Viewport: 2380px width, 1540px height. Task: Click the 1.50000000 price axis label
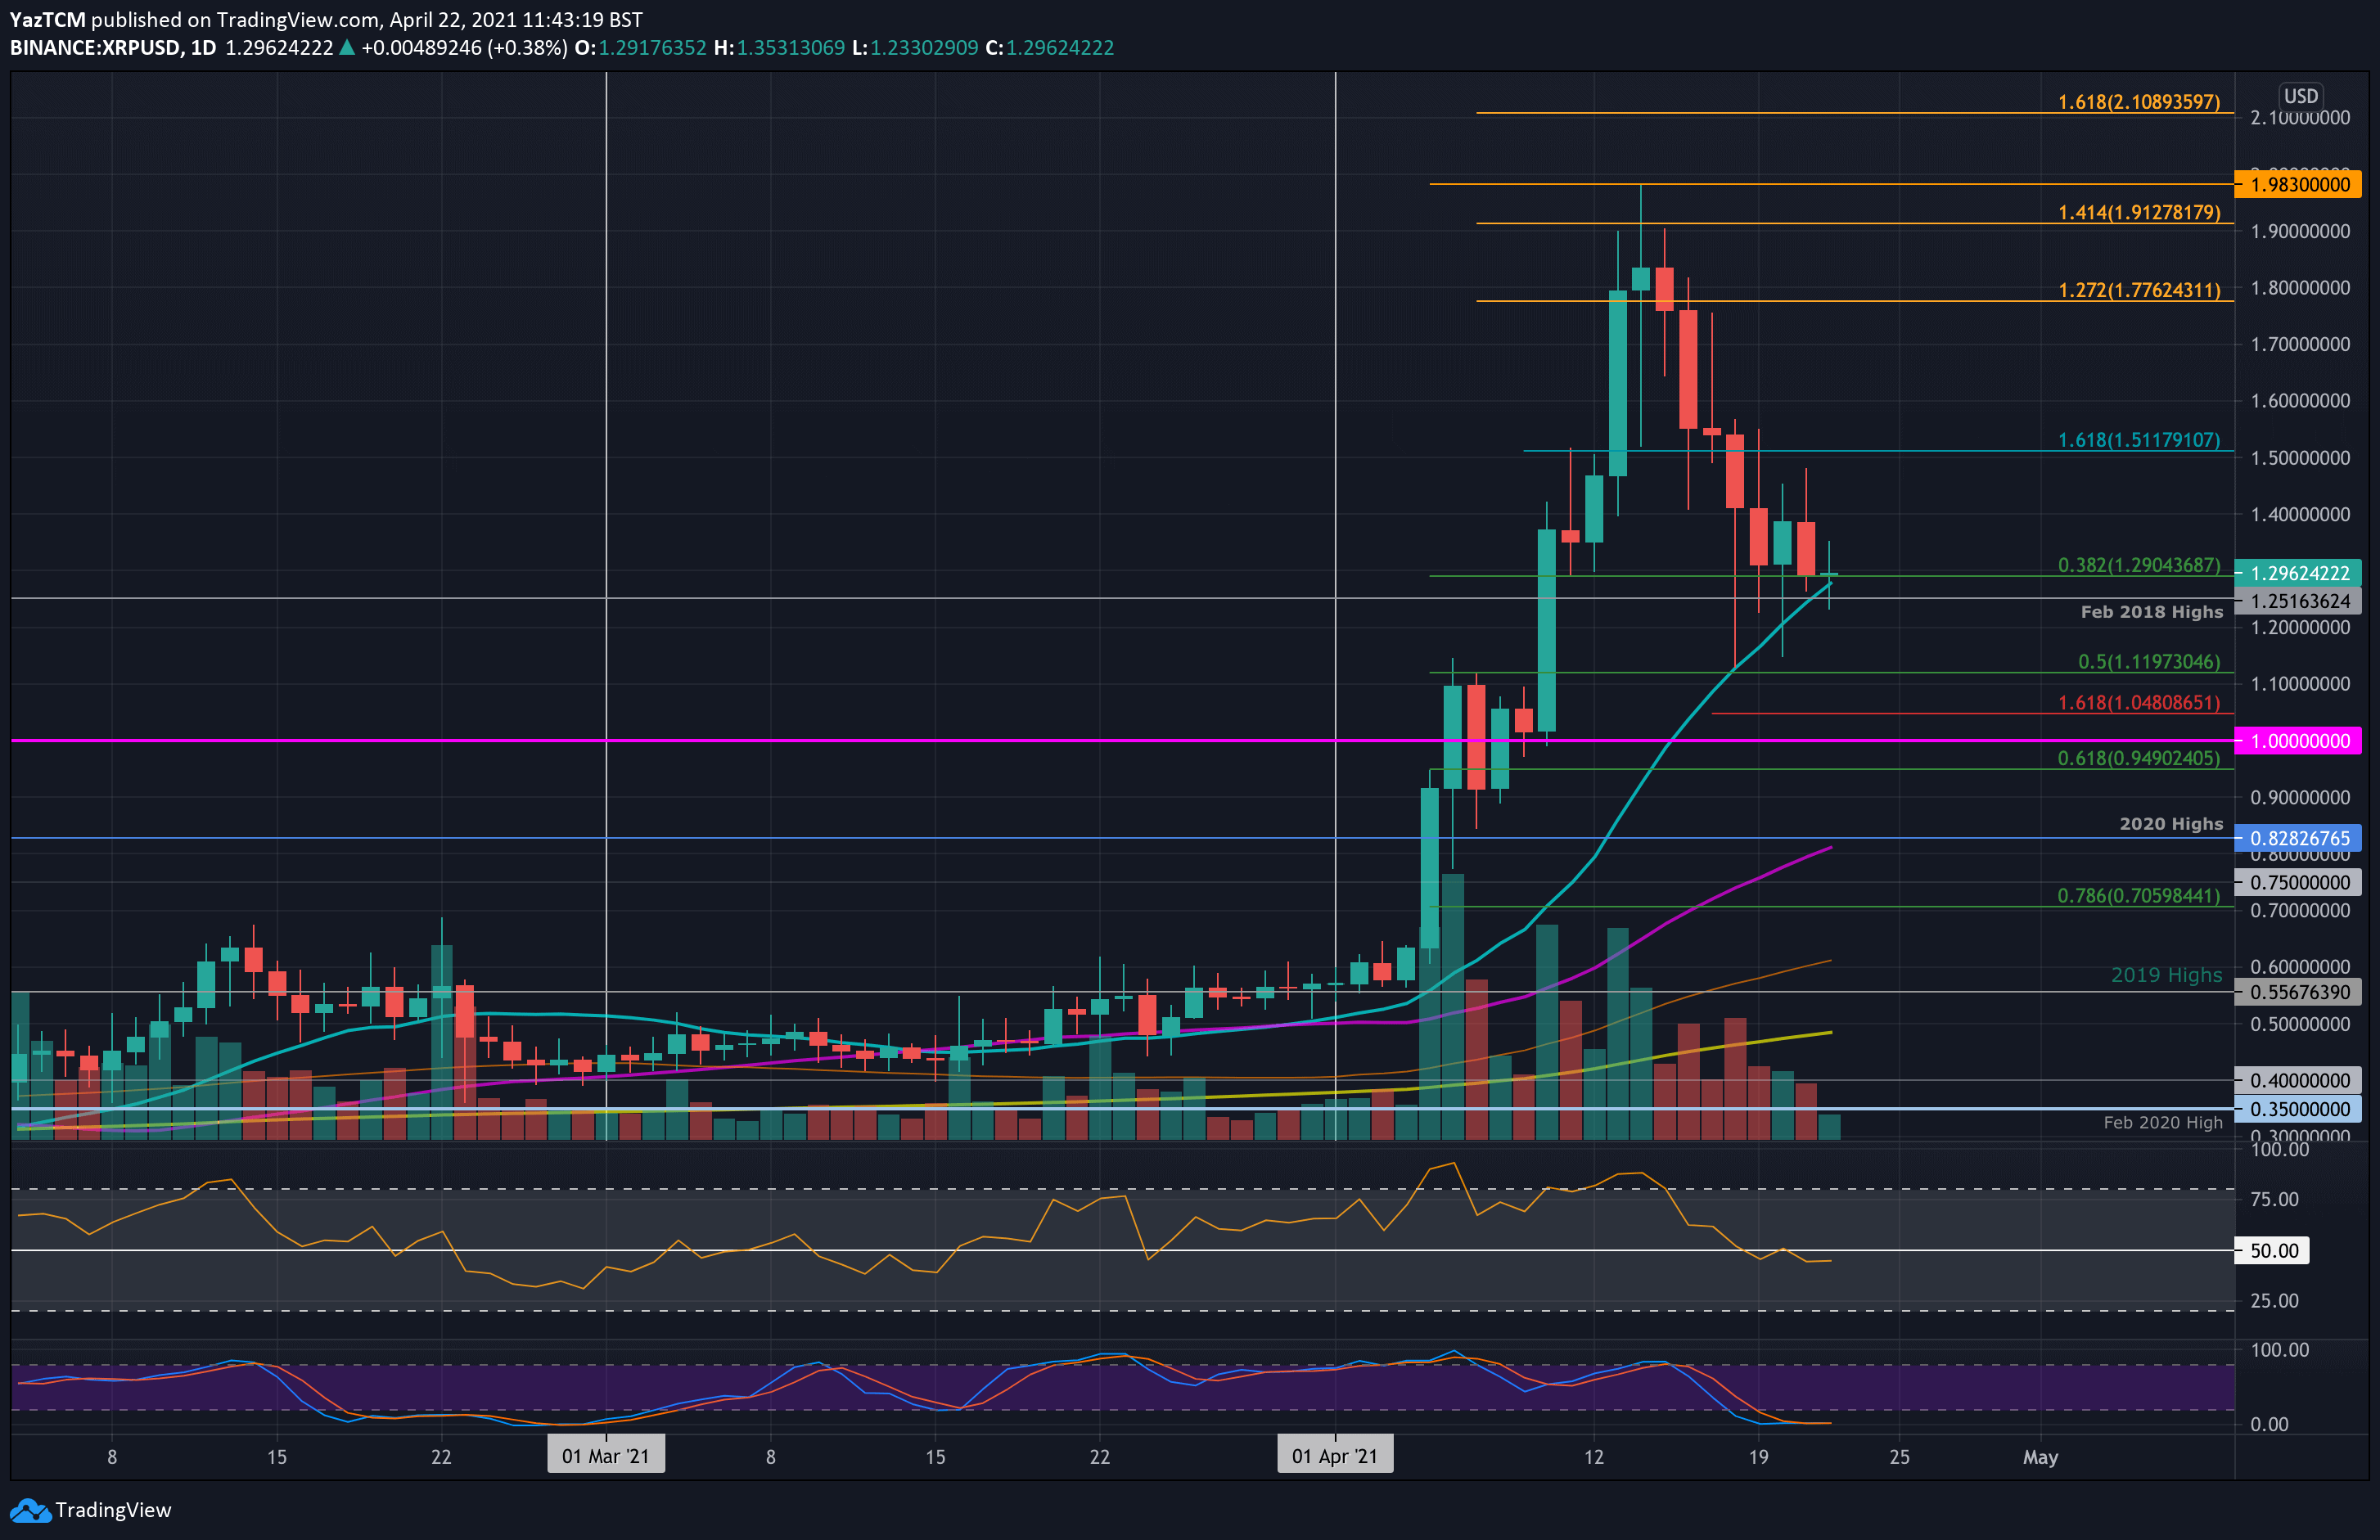coord(2300,458)
